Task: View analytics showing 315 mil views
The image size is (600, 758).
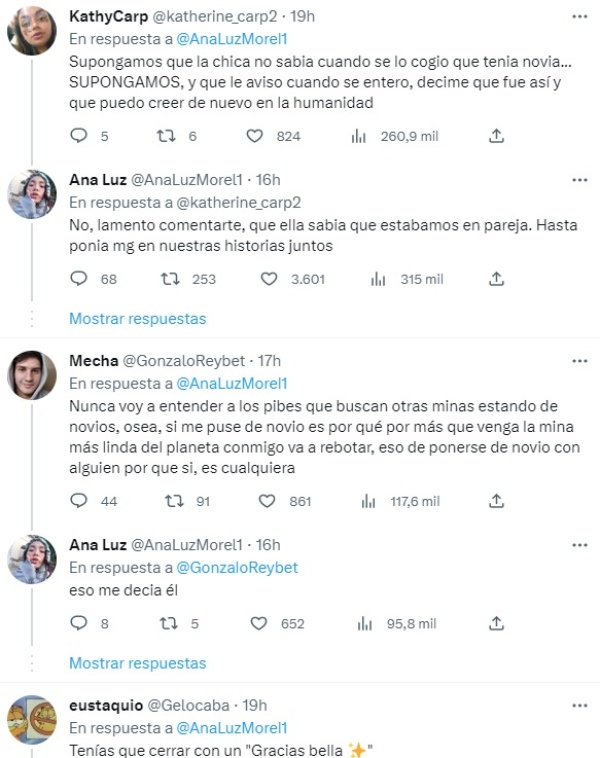Action: coord(378,279)
